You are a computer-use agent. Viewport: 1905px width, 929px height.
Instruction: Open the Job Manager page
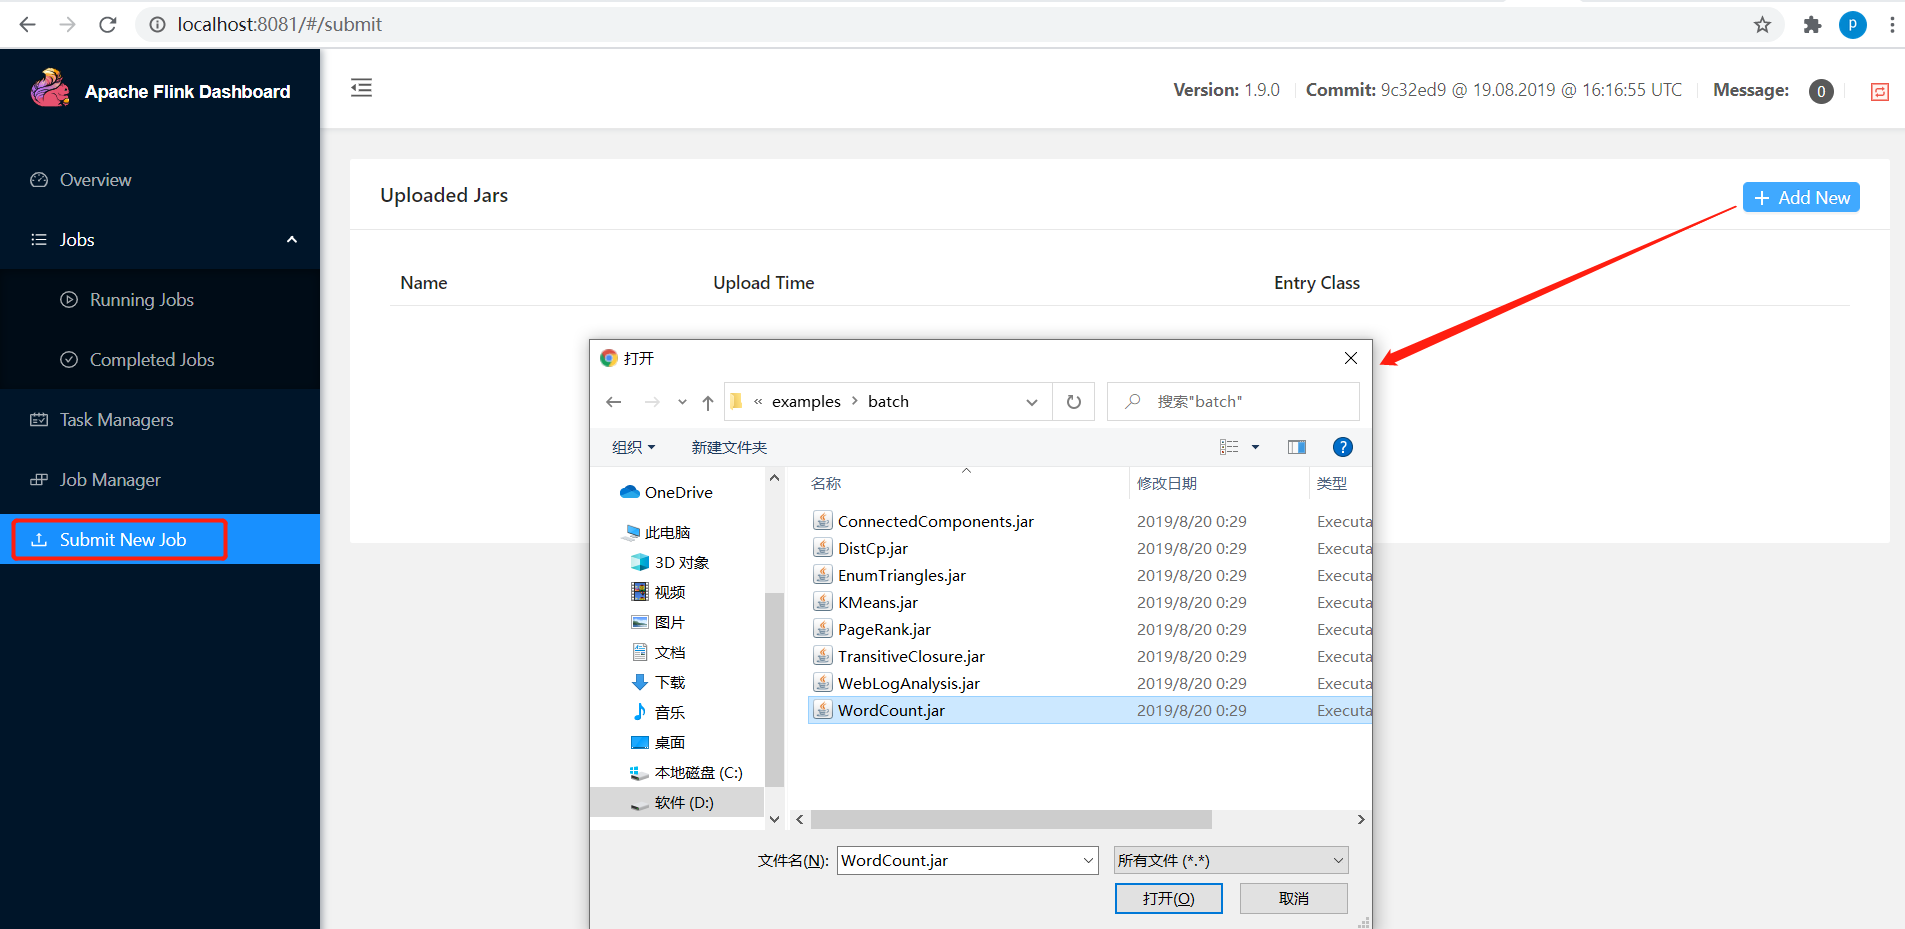[108, 479]
